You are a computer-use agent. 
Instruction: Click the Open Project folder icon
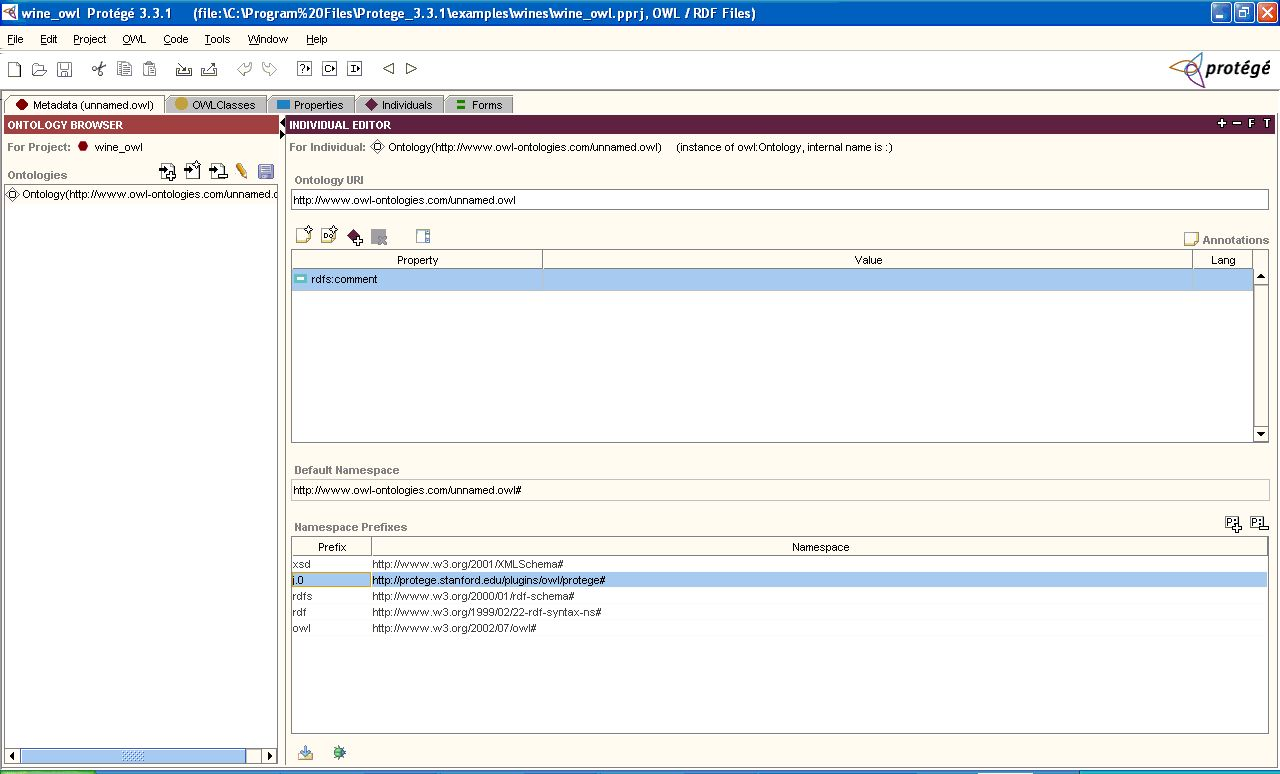tap(39, 69)
